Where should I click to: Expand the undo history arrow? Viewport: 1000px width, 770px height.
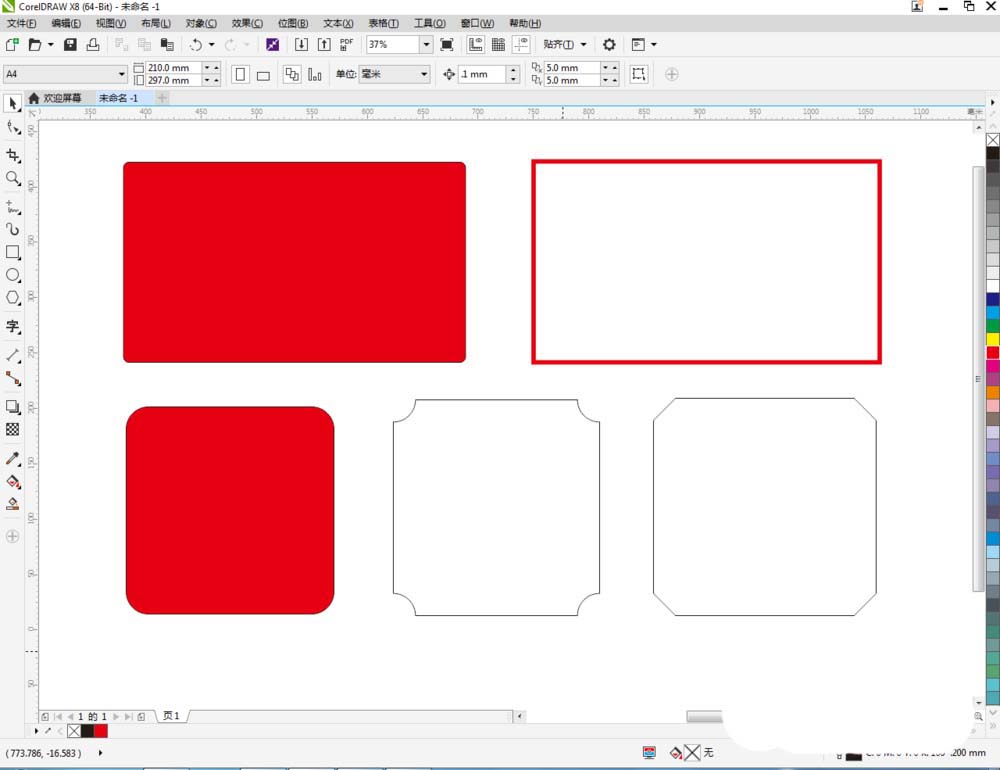[211, 45]
